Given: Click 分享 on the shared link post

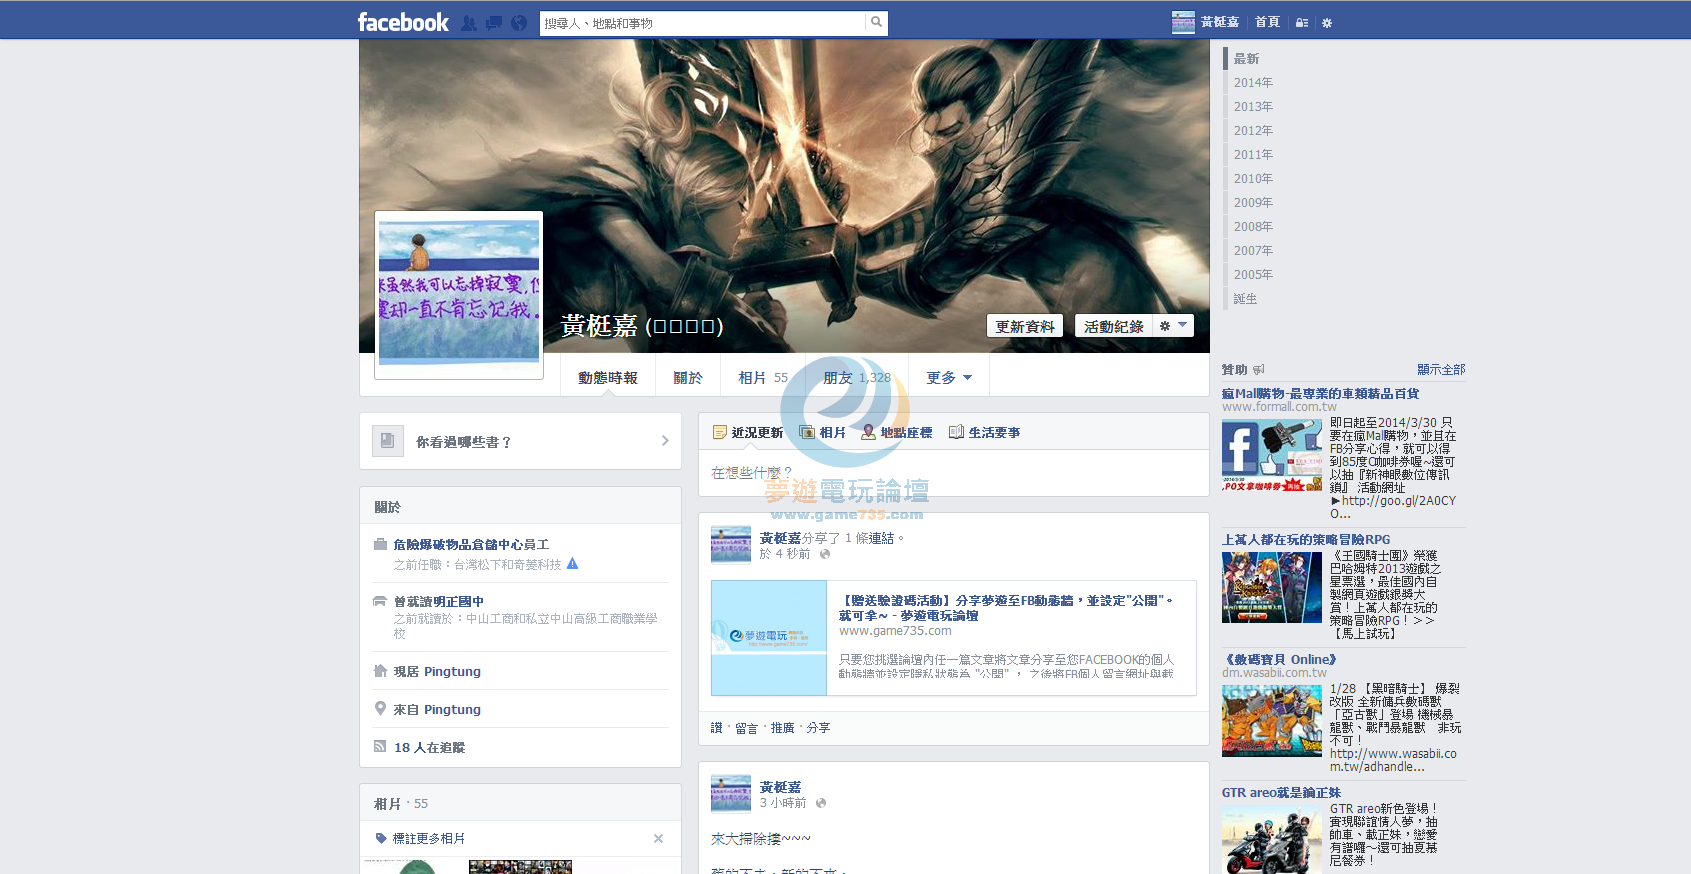Looking at the screenshot, I should 818,728.
